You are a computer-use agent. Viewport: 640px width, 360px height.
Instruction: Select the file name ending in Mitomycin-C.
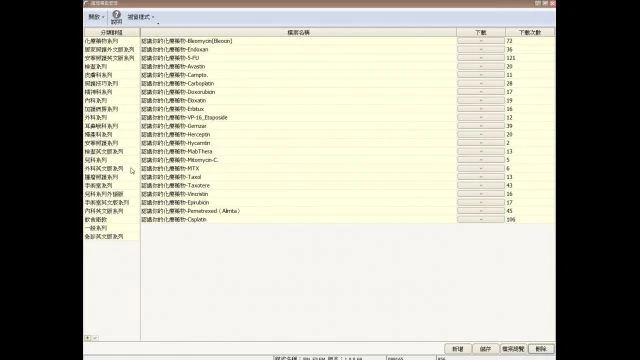pyautogui.click(x=180, y=160)
